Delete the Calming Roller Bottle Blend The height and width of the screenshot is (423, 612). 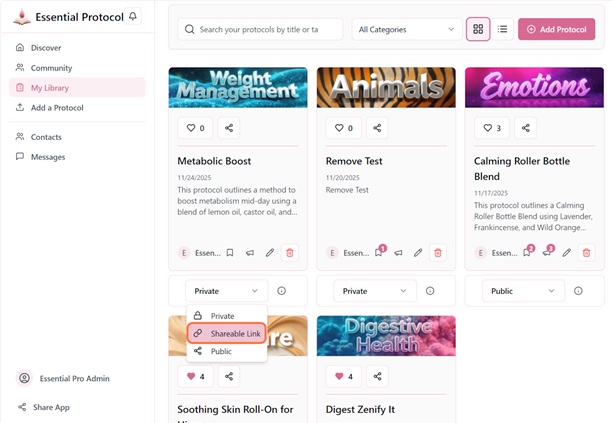click(x=587, y=253)
